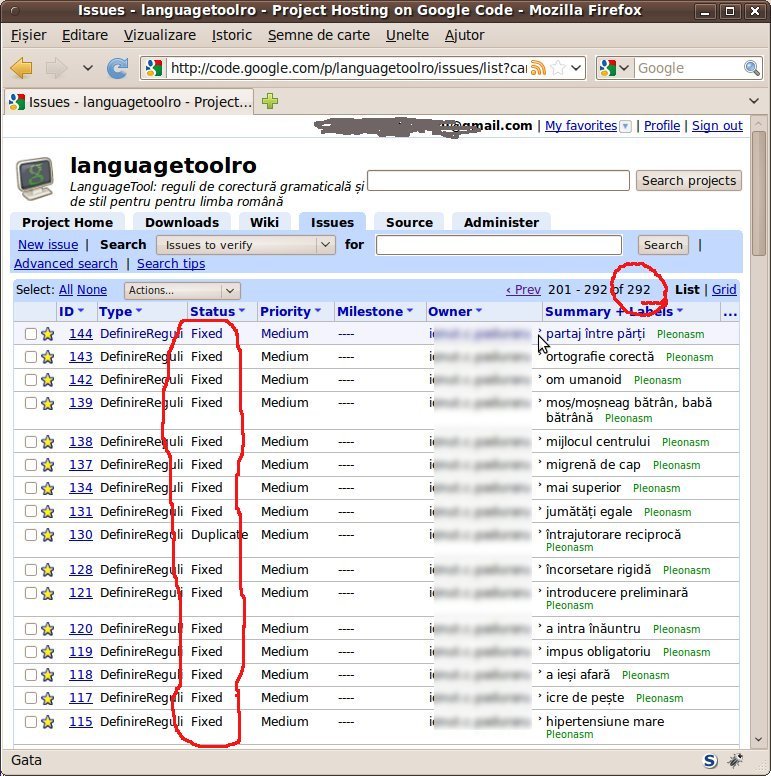Click the S icon in status bar

pos(710,761)
